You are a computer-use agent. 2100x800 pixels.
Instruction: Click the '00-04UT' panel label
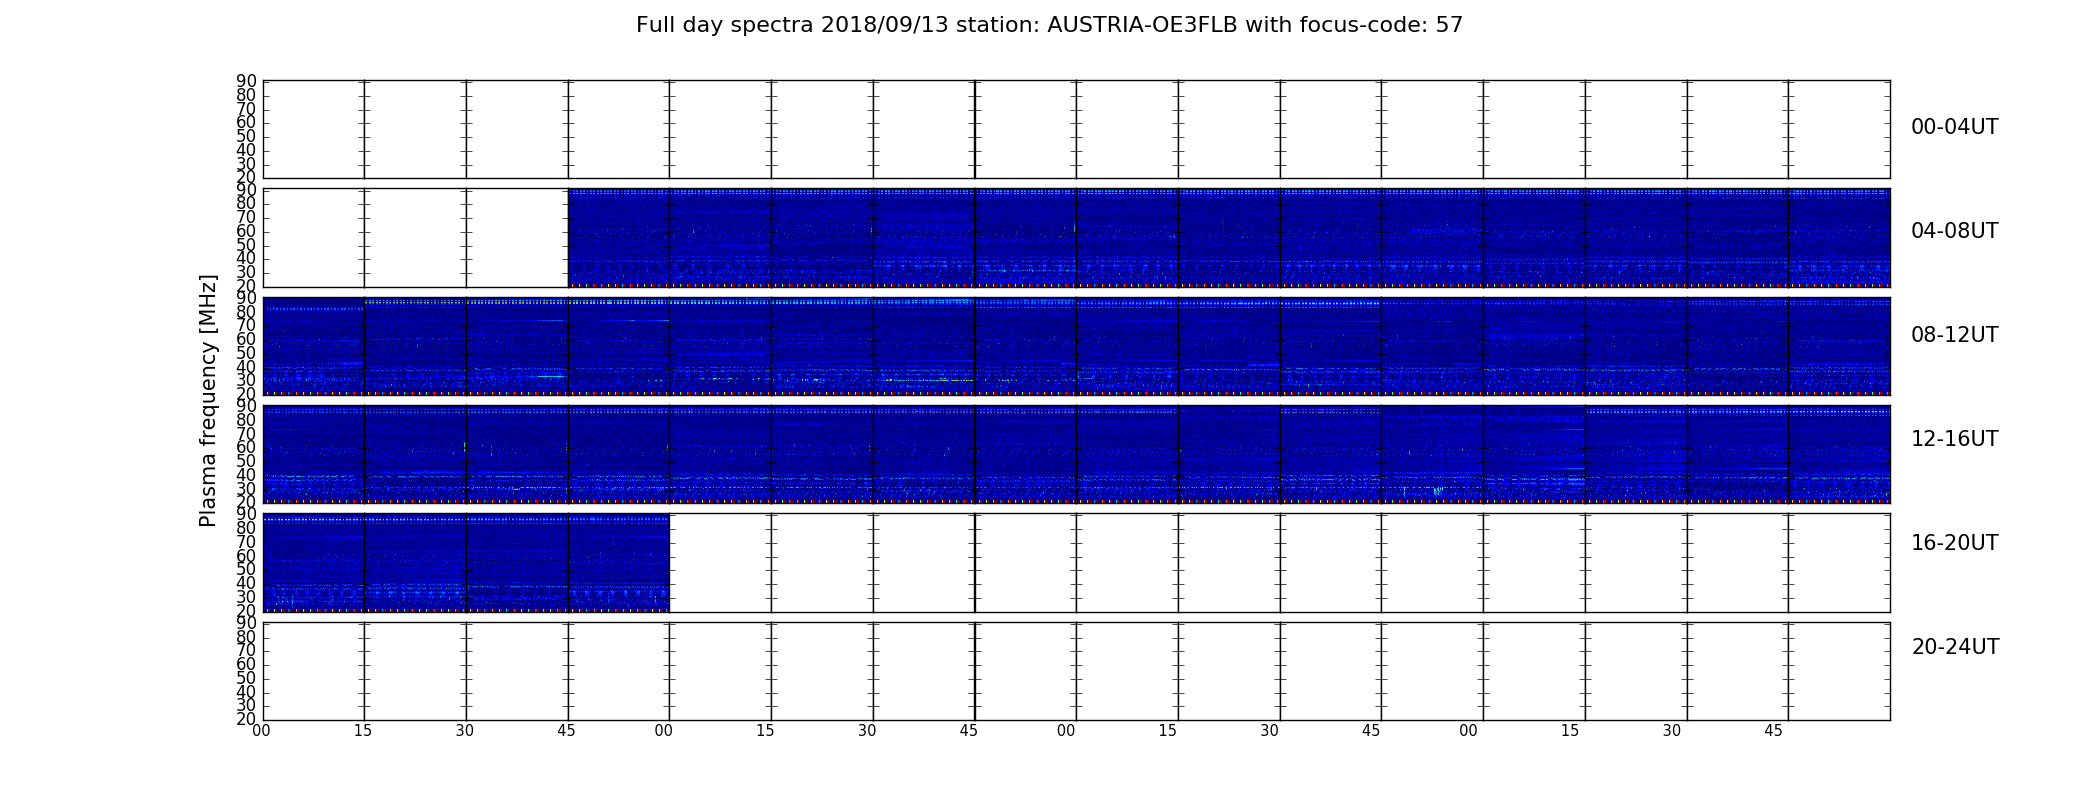[1954, 127]
